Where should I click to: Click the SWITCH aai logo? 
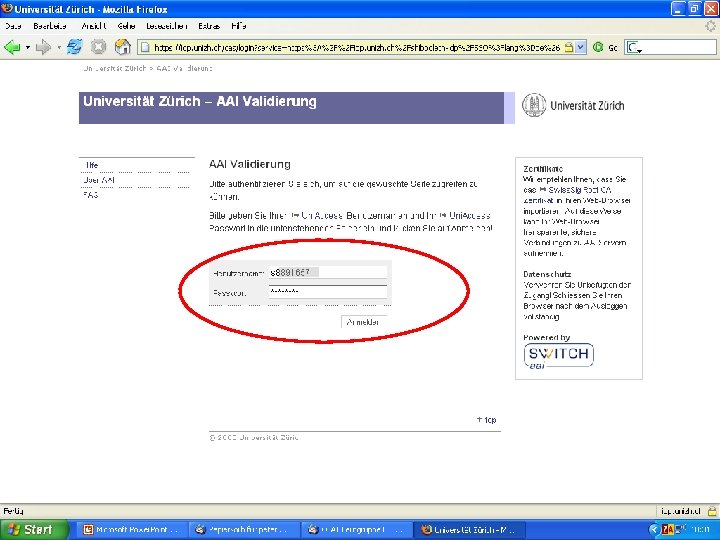tap(558, 355)
